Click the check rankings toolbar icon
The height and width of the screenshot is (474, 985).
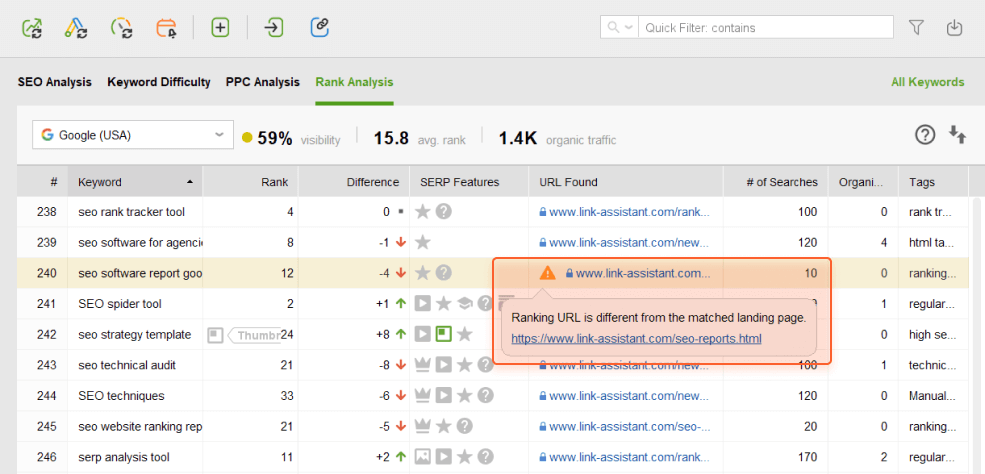32,28
